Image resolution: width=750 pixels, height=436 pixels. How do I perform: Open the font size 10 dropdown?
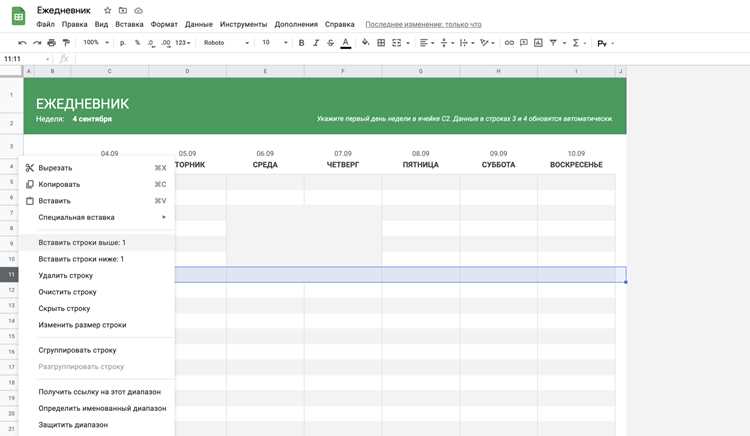[275, 43]
